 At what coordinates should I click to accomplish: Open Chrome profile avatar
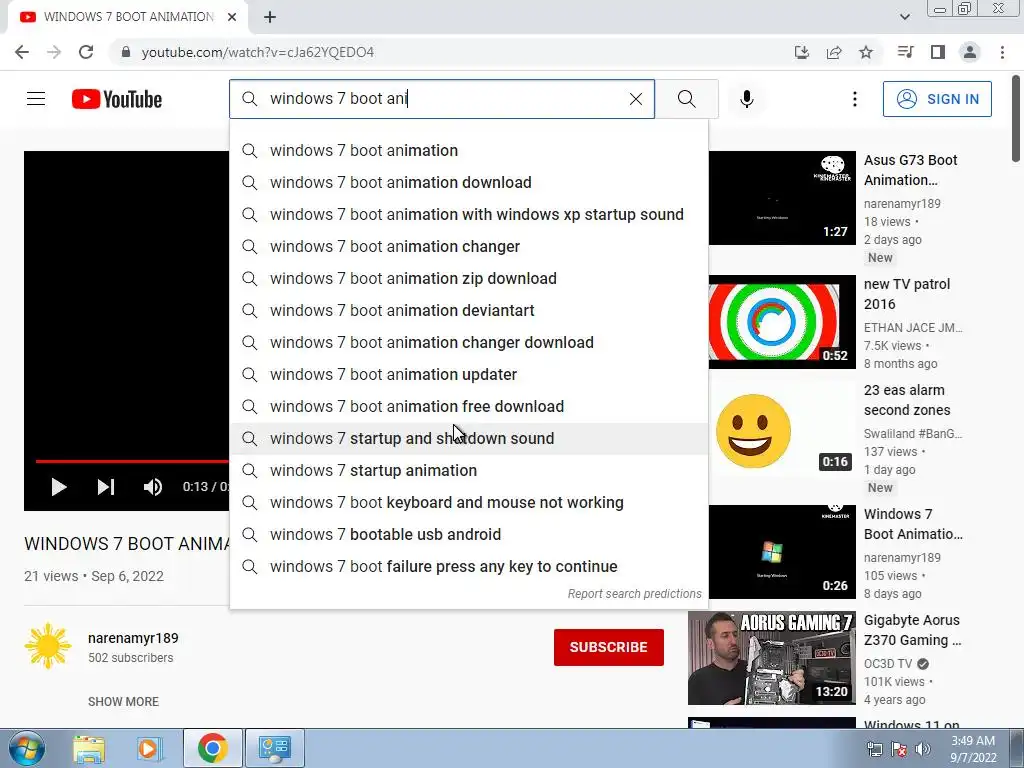coord(970,52)
